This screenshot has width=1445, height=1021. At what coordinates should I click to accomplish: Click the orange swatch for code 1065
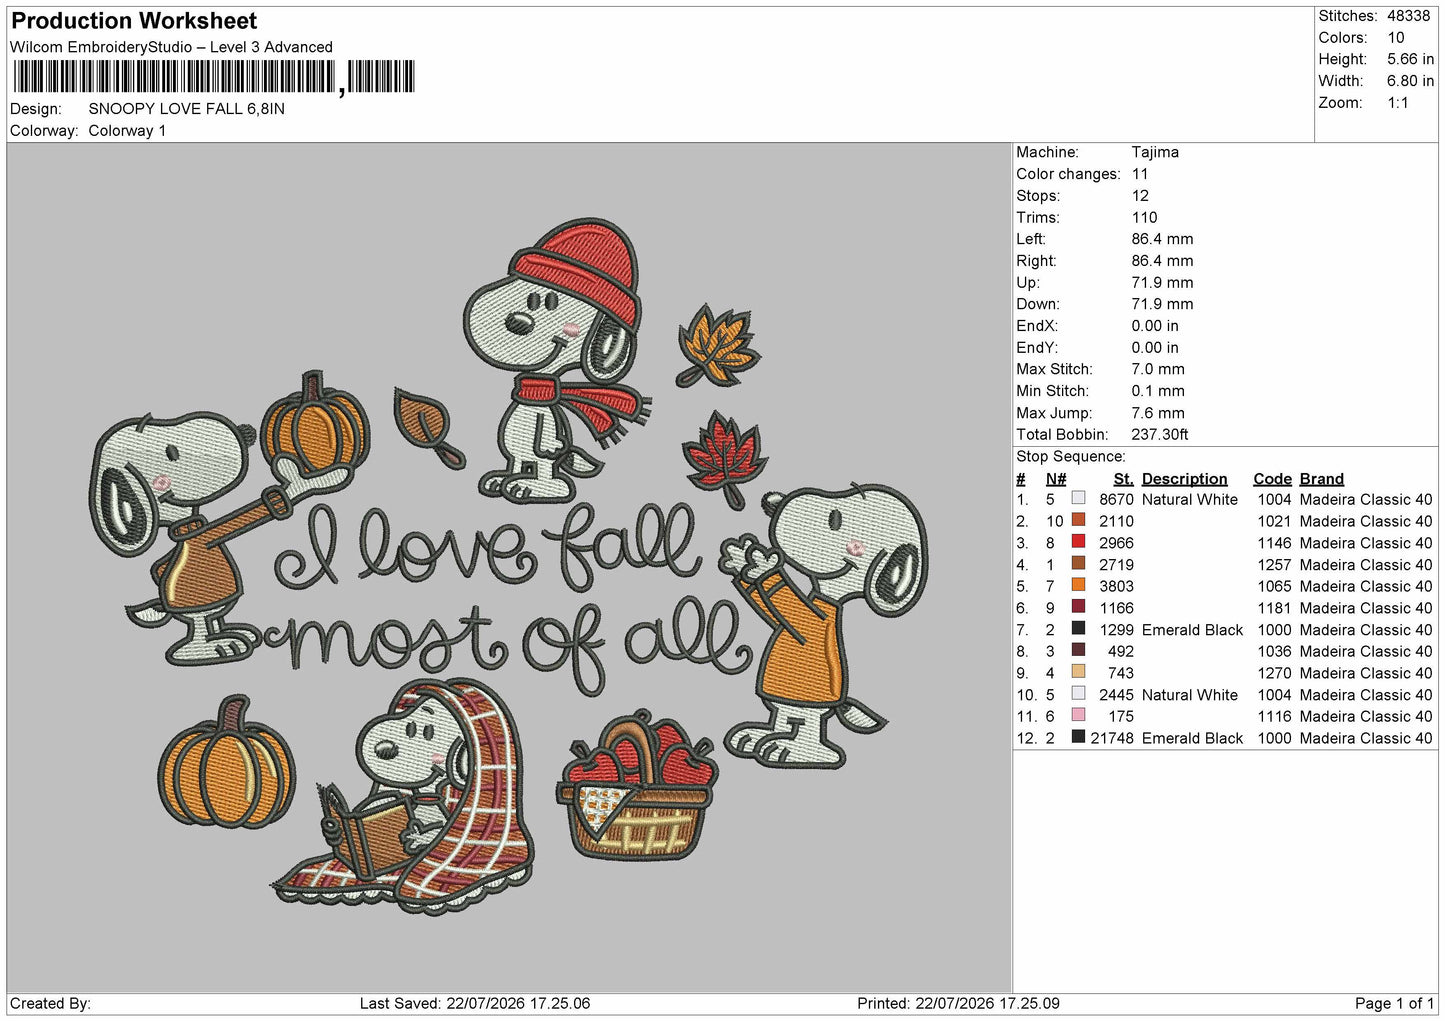click(1078, 585)
